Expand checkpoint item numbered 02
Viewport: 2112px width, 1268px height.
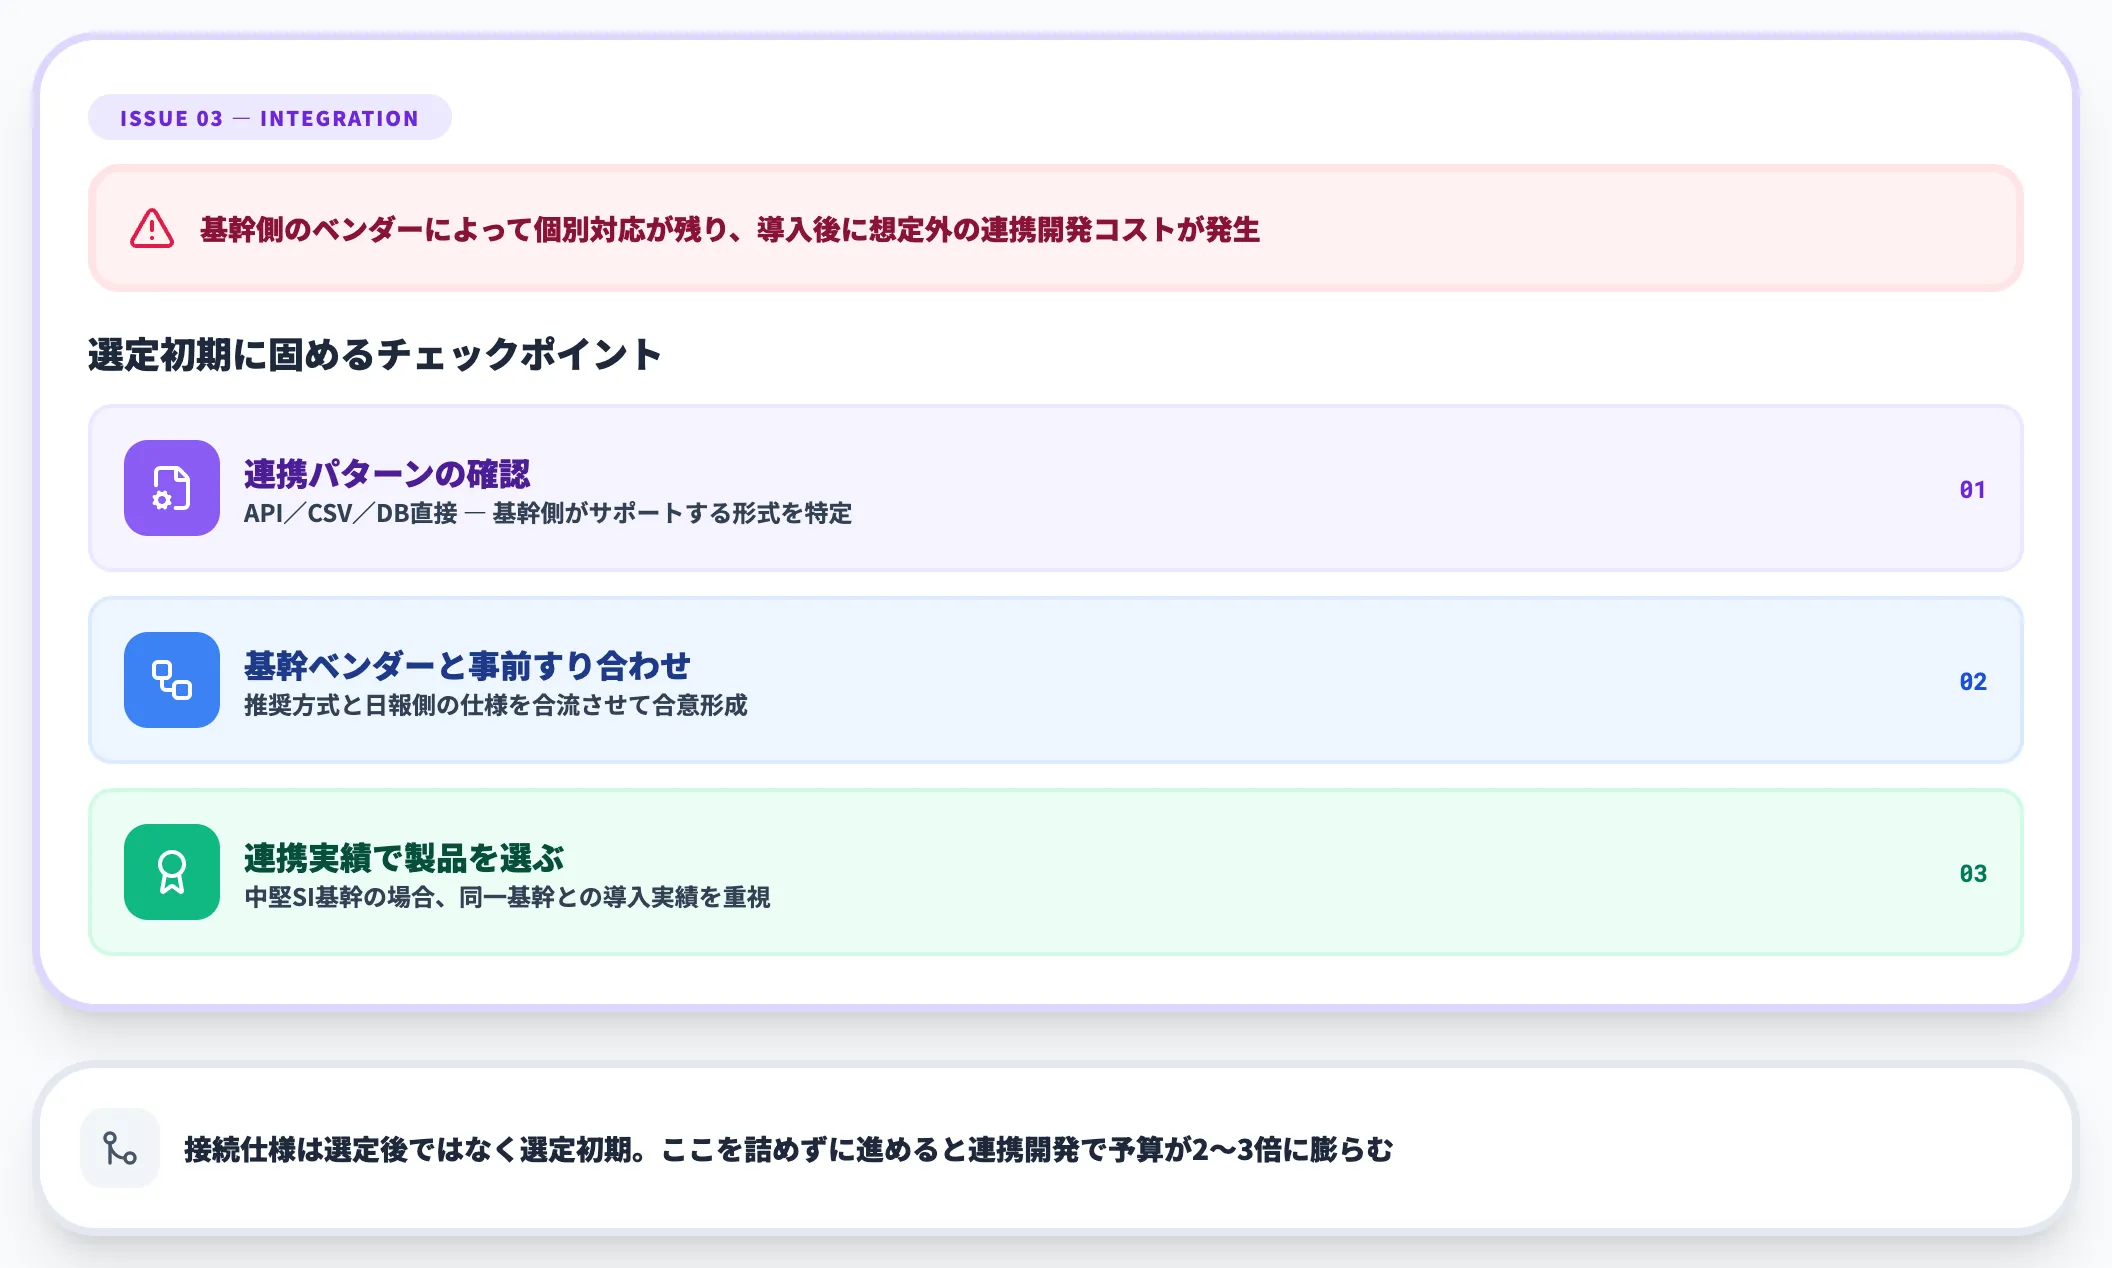[x=1971, y=680]
